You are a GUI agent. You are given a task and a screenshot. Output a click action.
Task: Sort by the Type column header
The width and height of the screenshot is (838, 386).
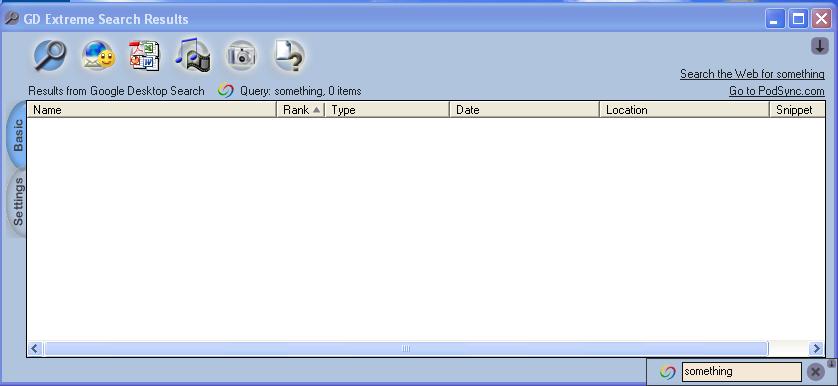pyautogui.click(x=387, y=110)
